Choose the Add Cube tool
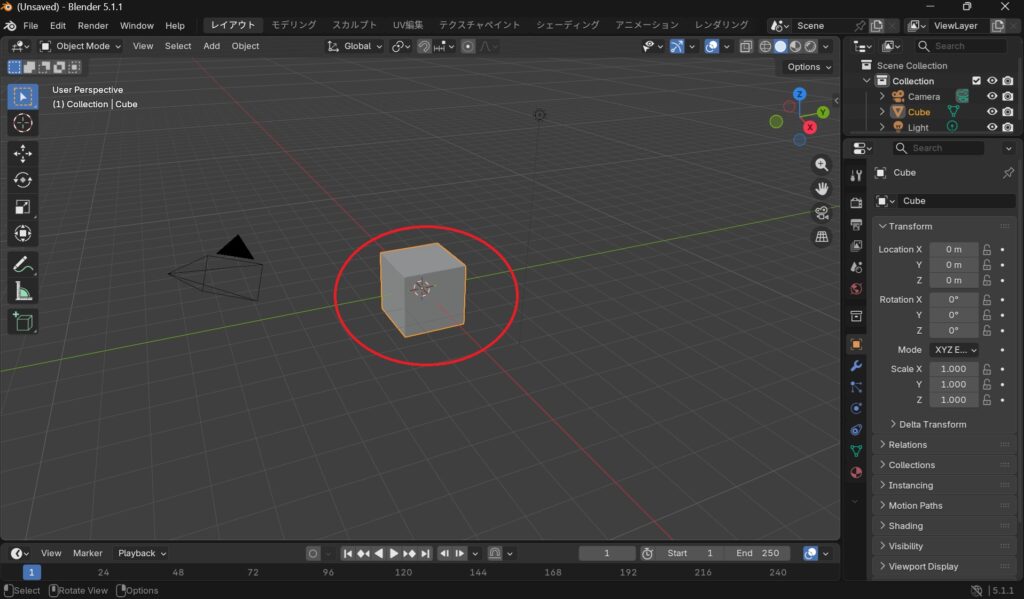Screen dimensions: 1024x599 tap(23, 322)
